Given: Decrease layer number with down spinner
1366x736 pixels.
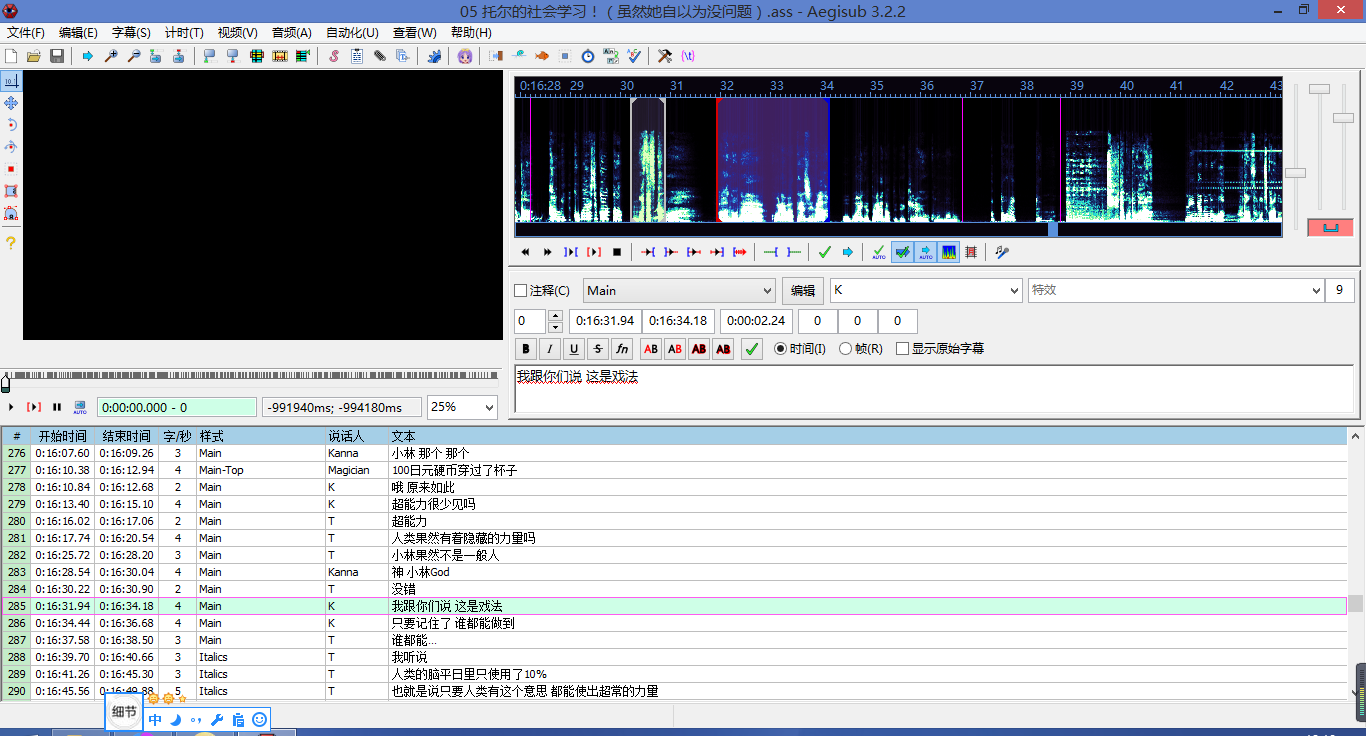Looking at the screenshot, I should [x=555, y=327].
